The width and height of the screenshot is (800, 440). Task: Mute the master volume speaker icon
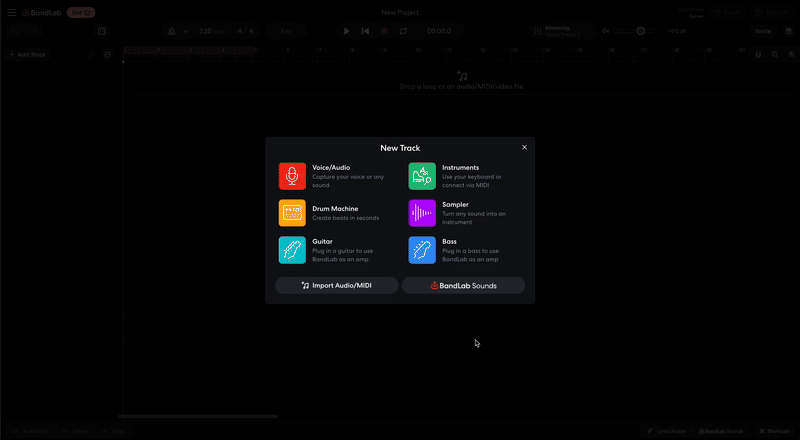(x=605, y=31)
